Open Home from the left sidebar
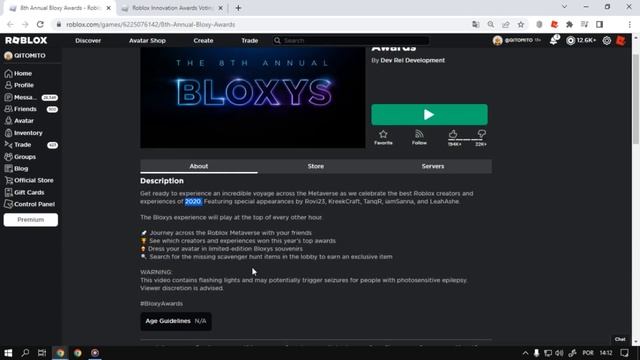Image resolution: width=640 pixels, height=360 pixels. pos(18,73)
